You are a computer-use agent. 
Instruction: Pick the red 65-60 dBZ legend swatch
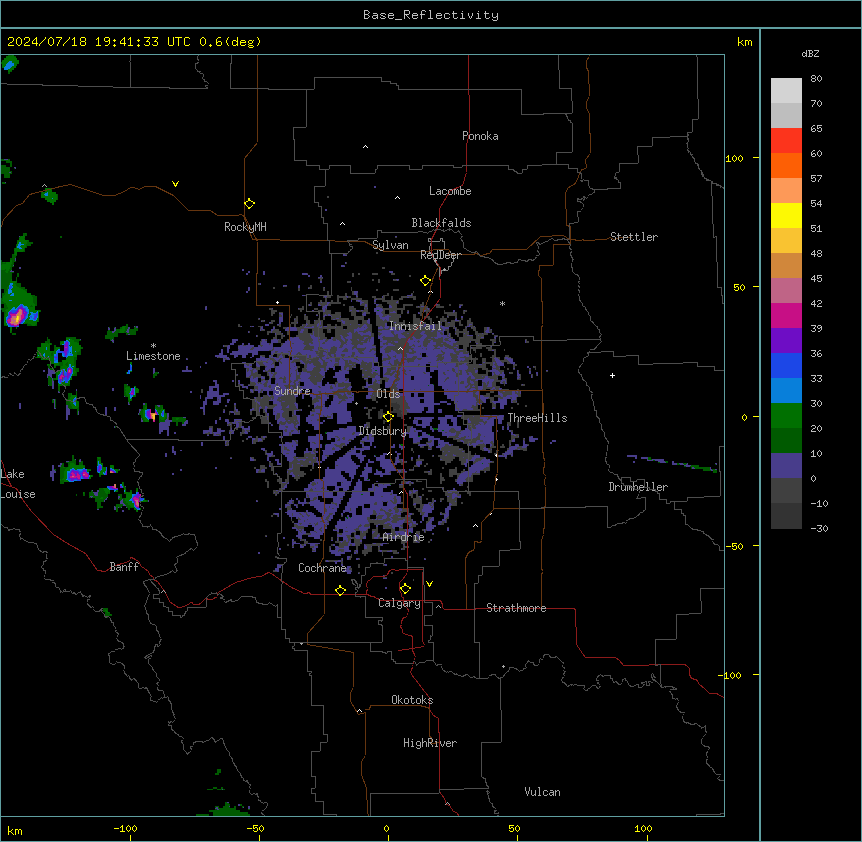pyautogui.click(x=786, y=141)
